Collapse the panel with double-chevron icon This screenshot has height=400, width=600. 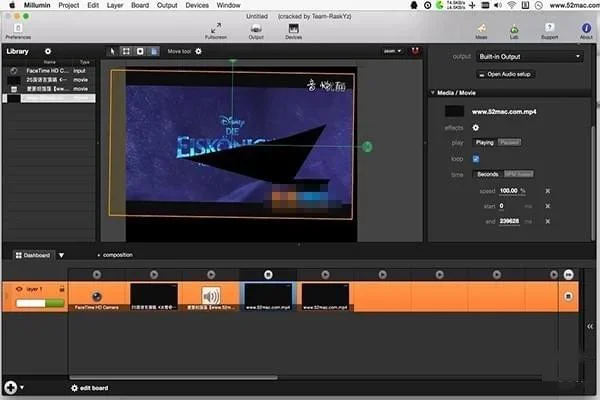pyautogui.click(x=590, y=327)
